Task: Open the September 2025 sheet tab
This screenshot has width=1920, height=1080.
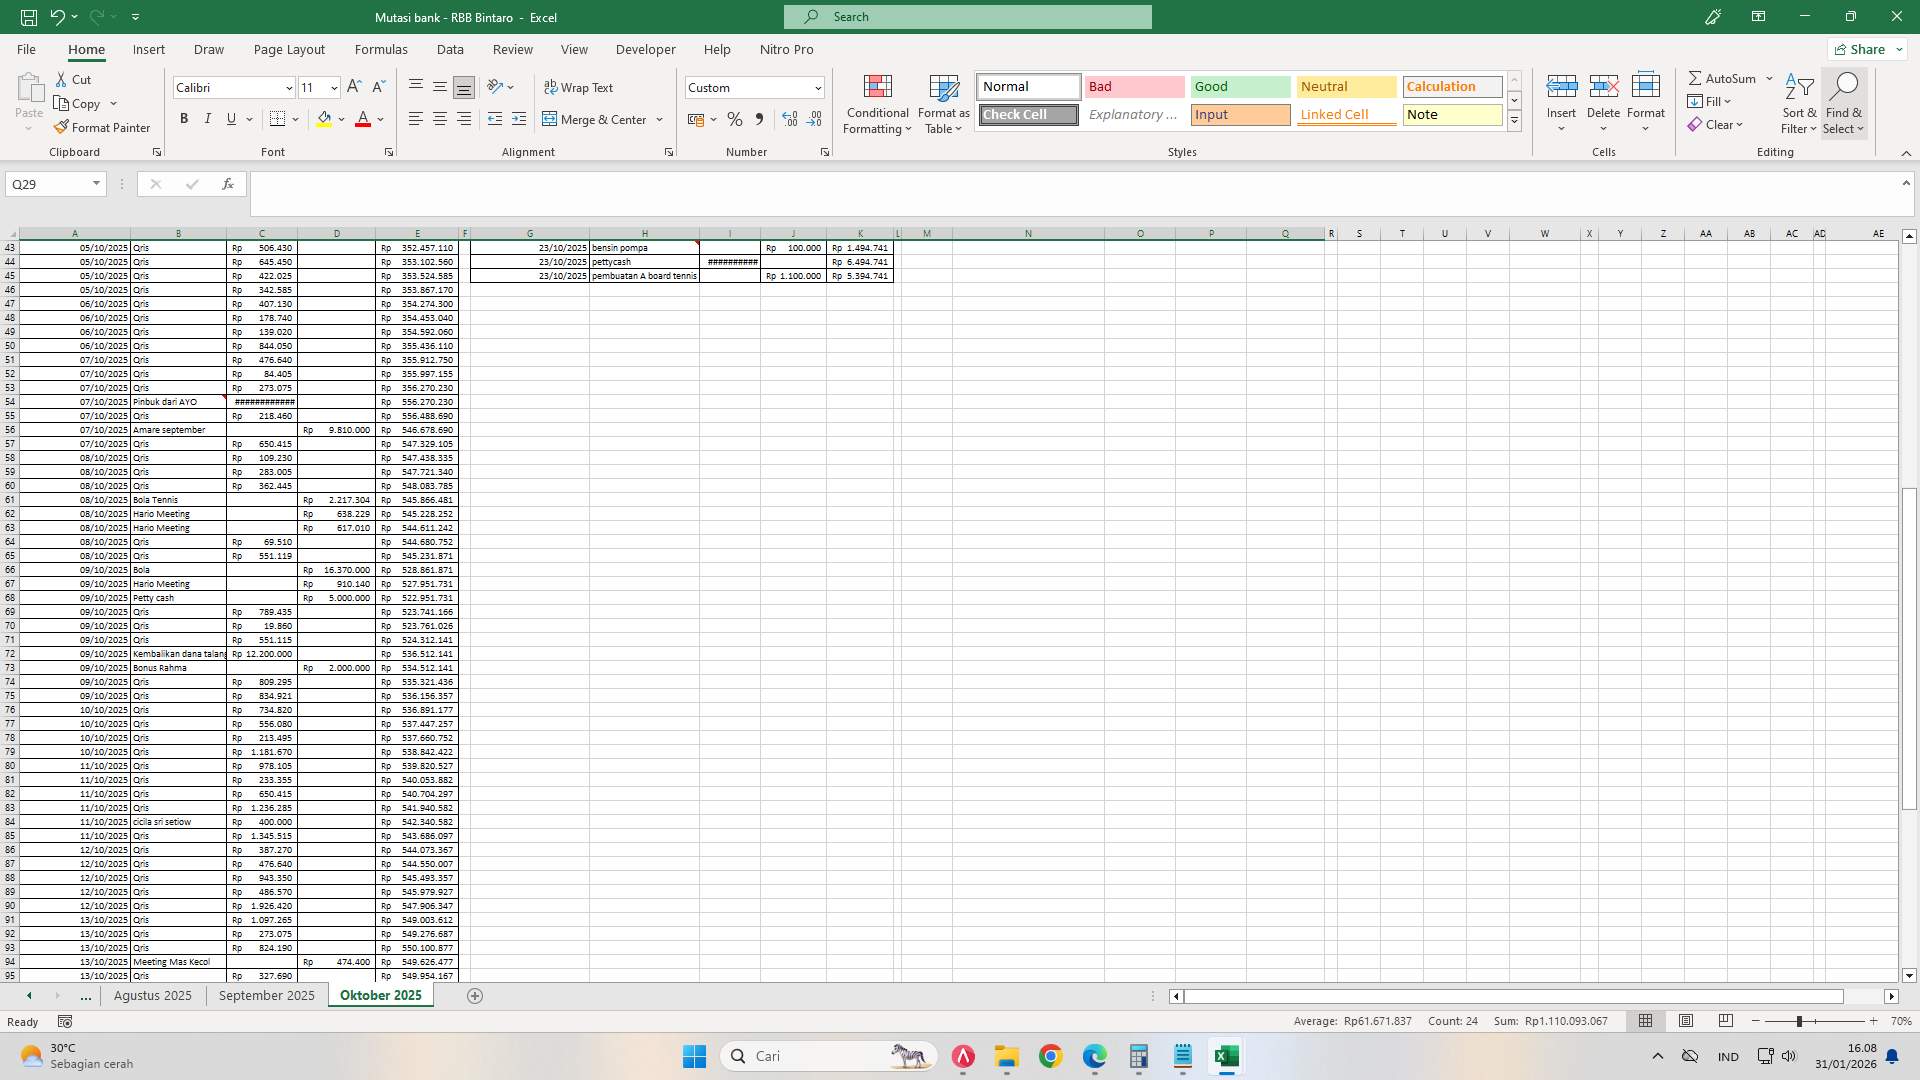Action: (266, 995)
